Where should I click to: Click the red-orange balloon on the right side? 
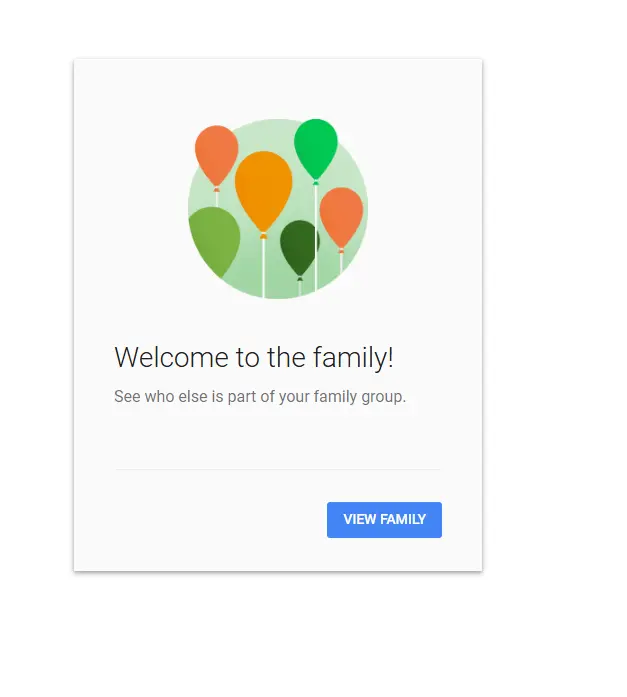tap(341, 216)
